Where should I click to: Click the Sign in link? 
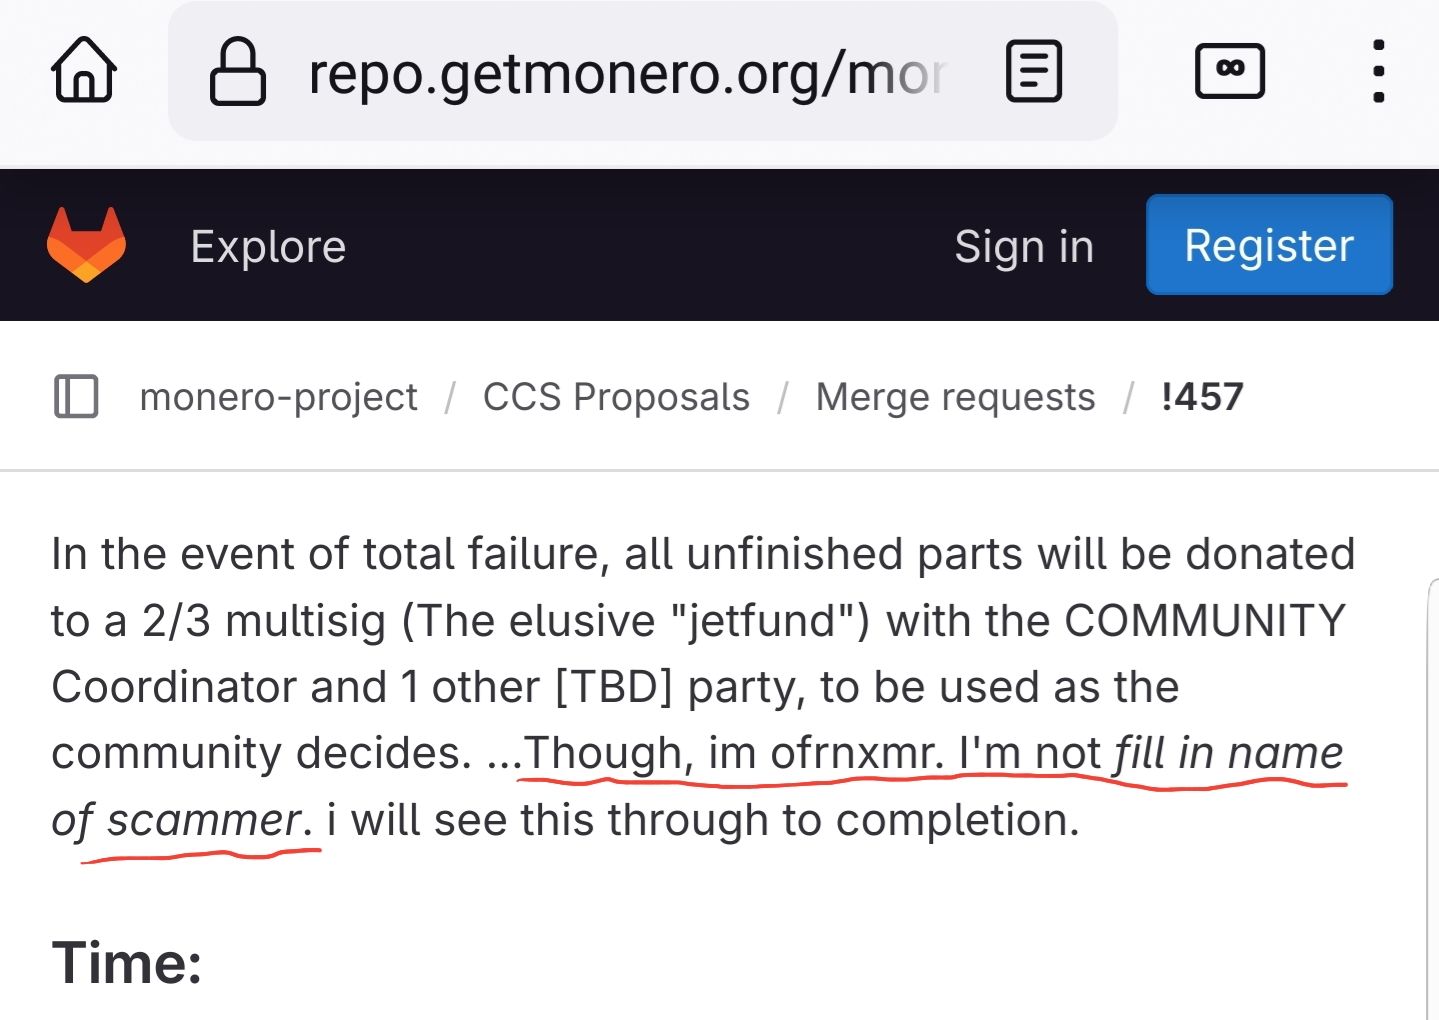coord(1023,247)
